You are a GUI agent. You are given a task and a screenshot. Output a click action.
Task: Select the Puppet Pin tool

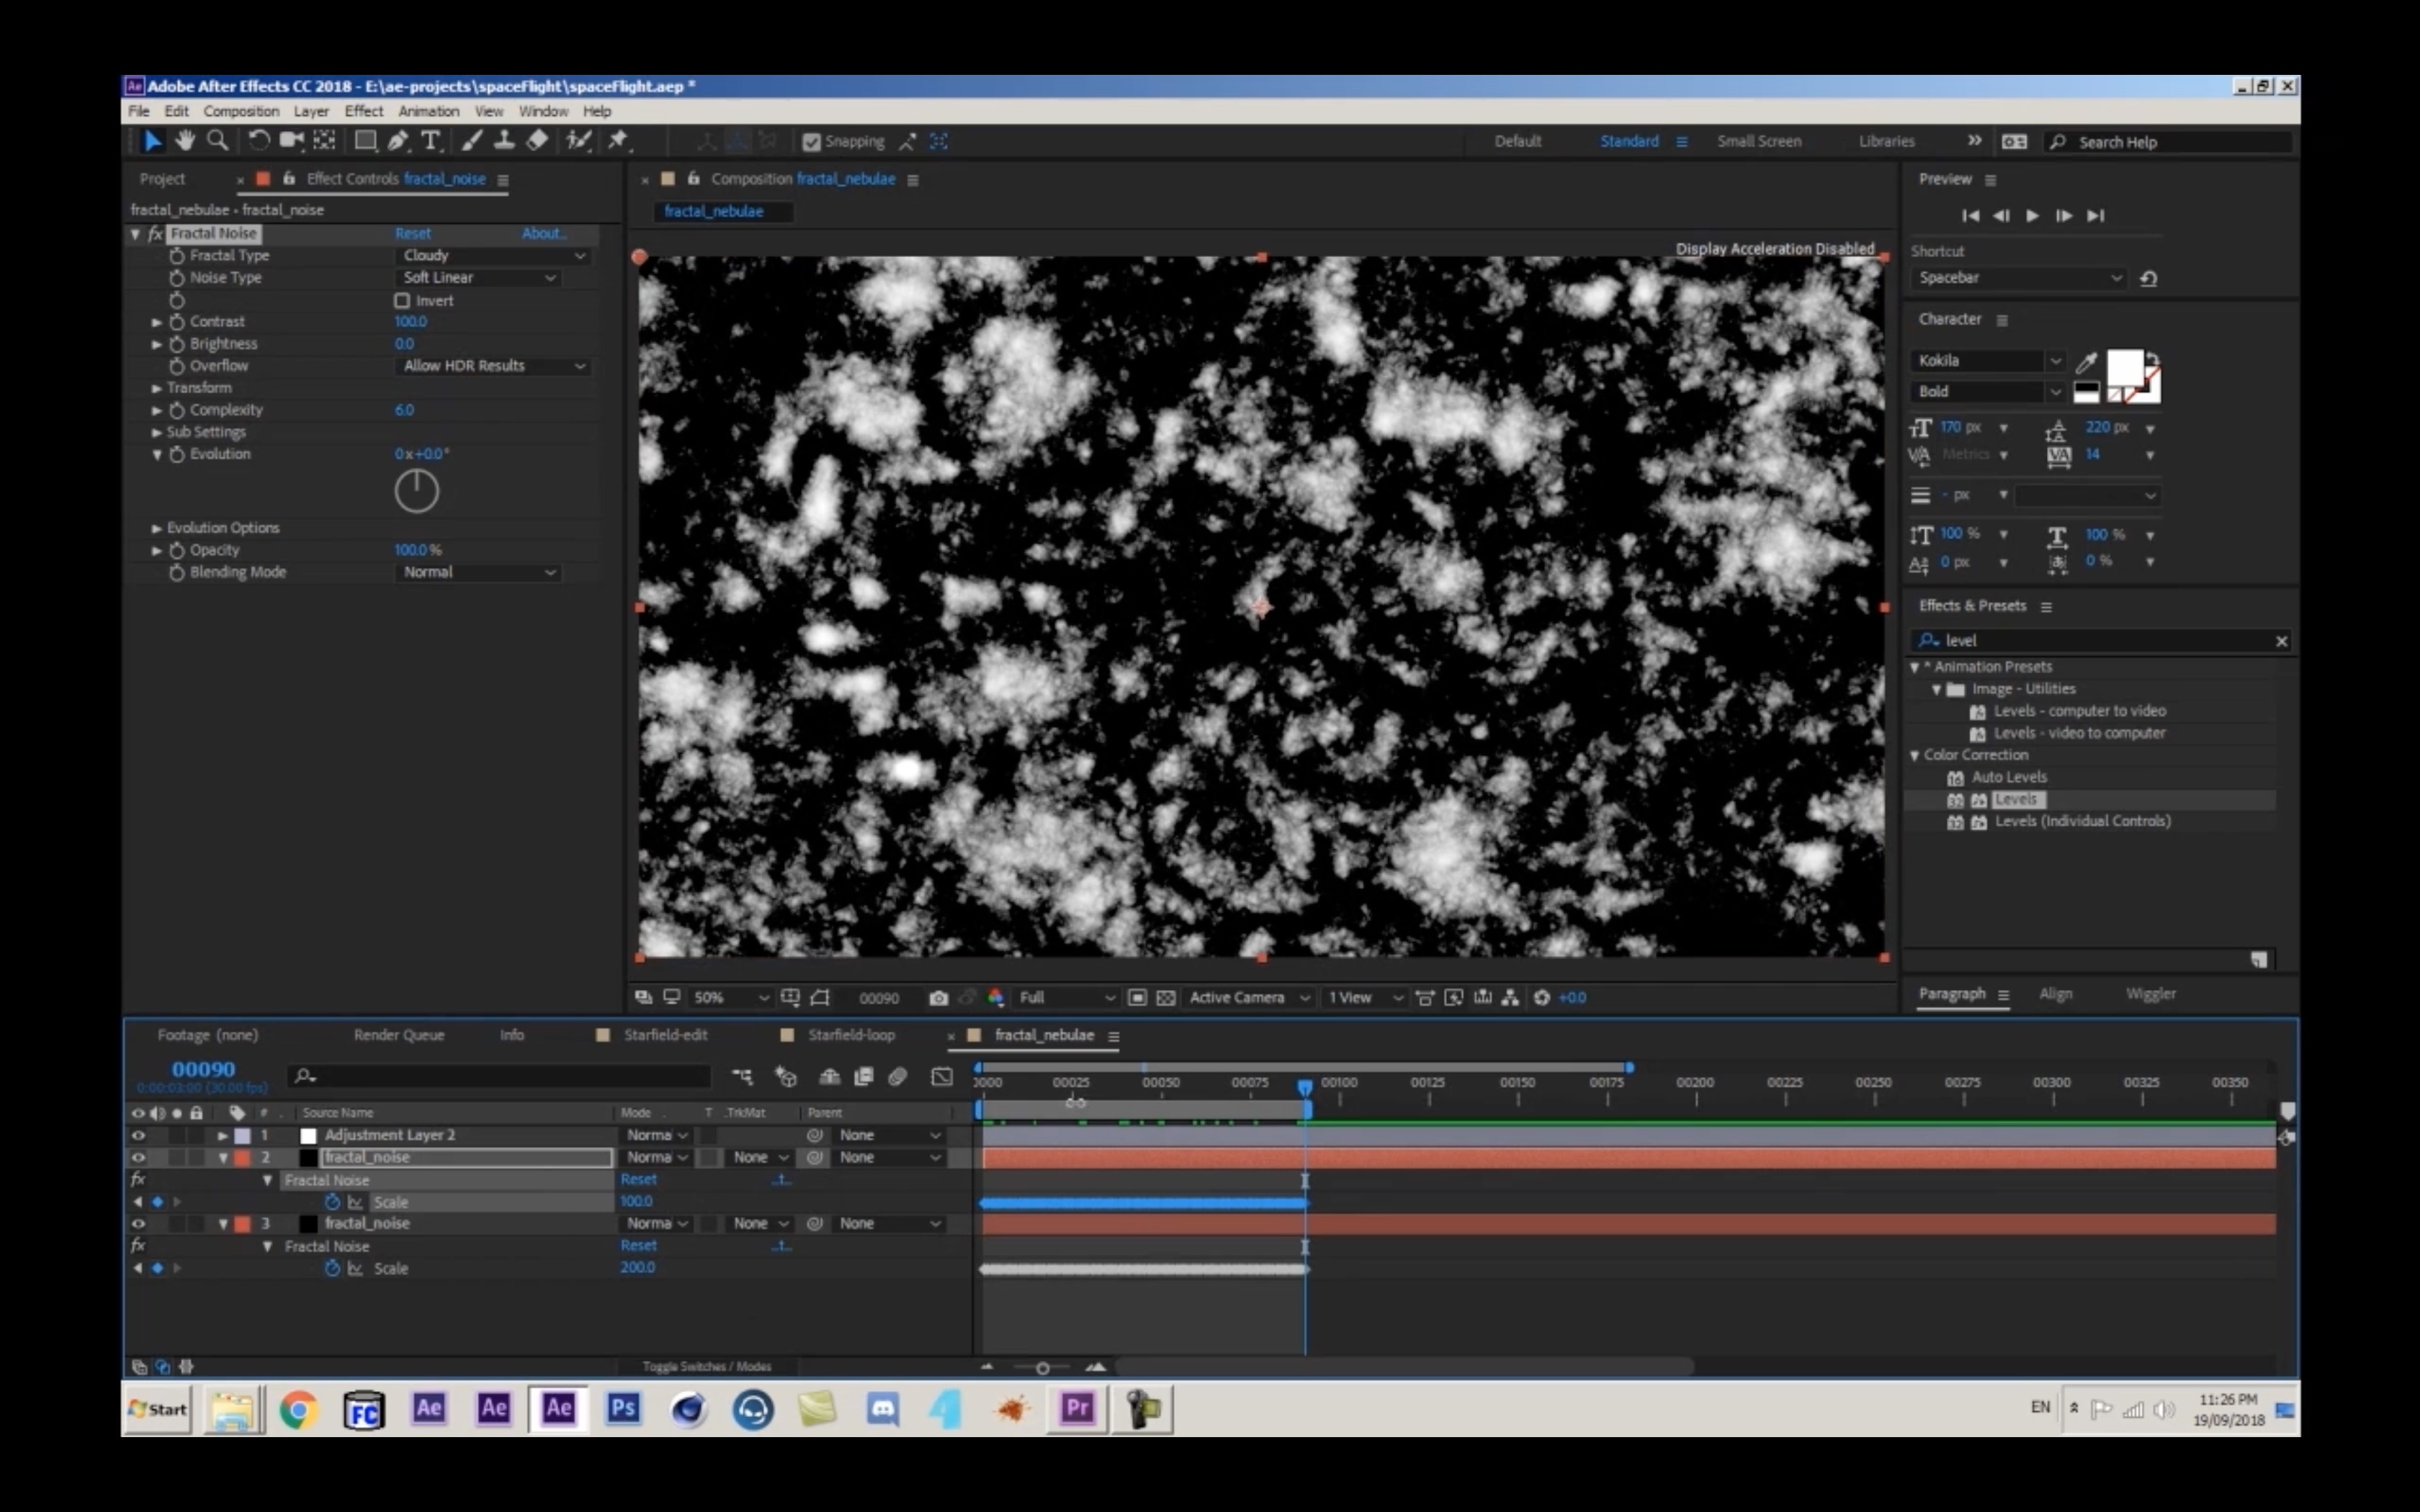click(x=618, y=141)
